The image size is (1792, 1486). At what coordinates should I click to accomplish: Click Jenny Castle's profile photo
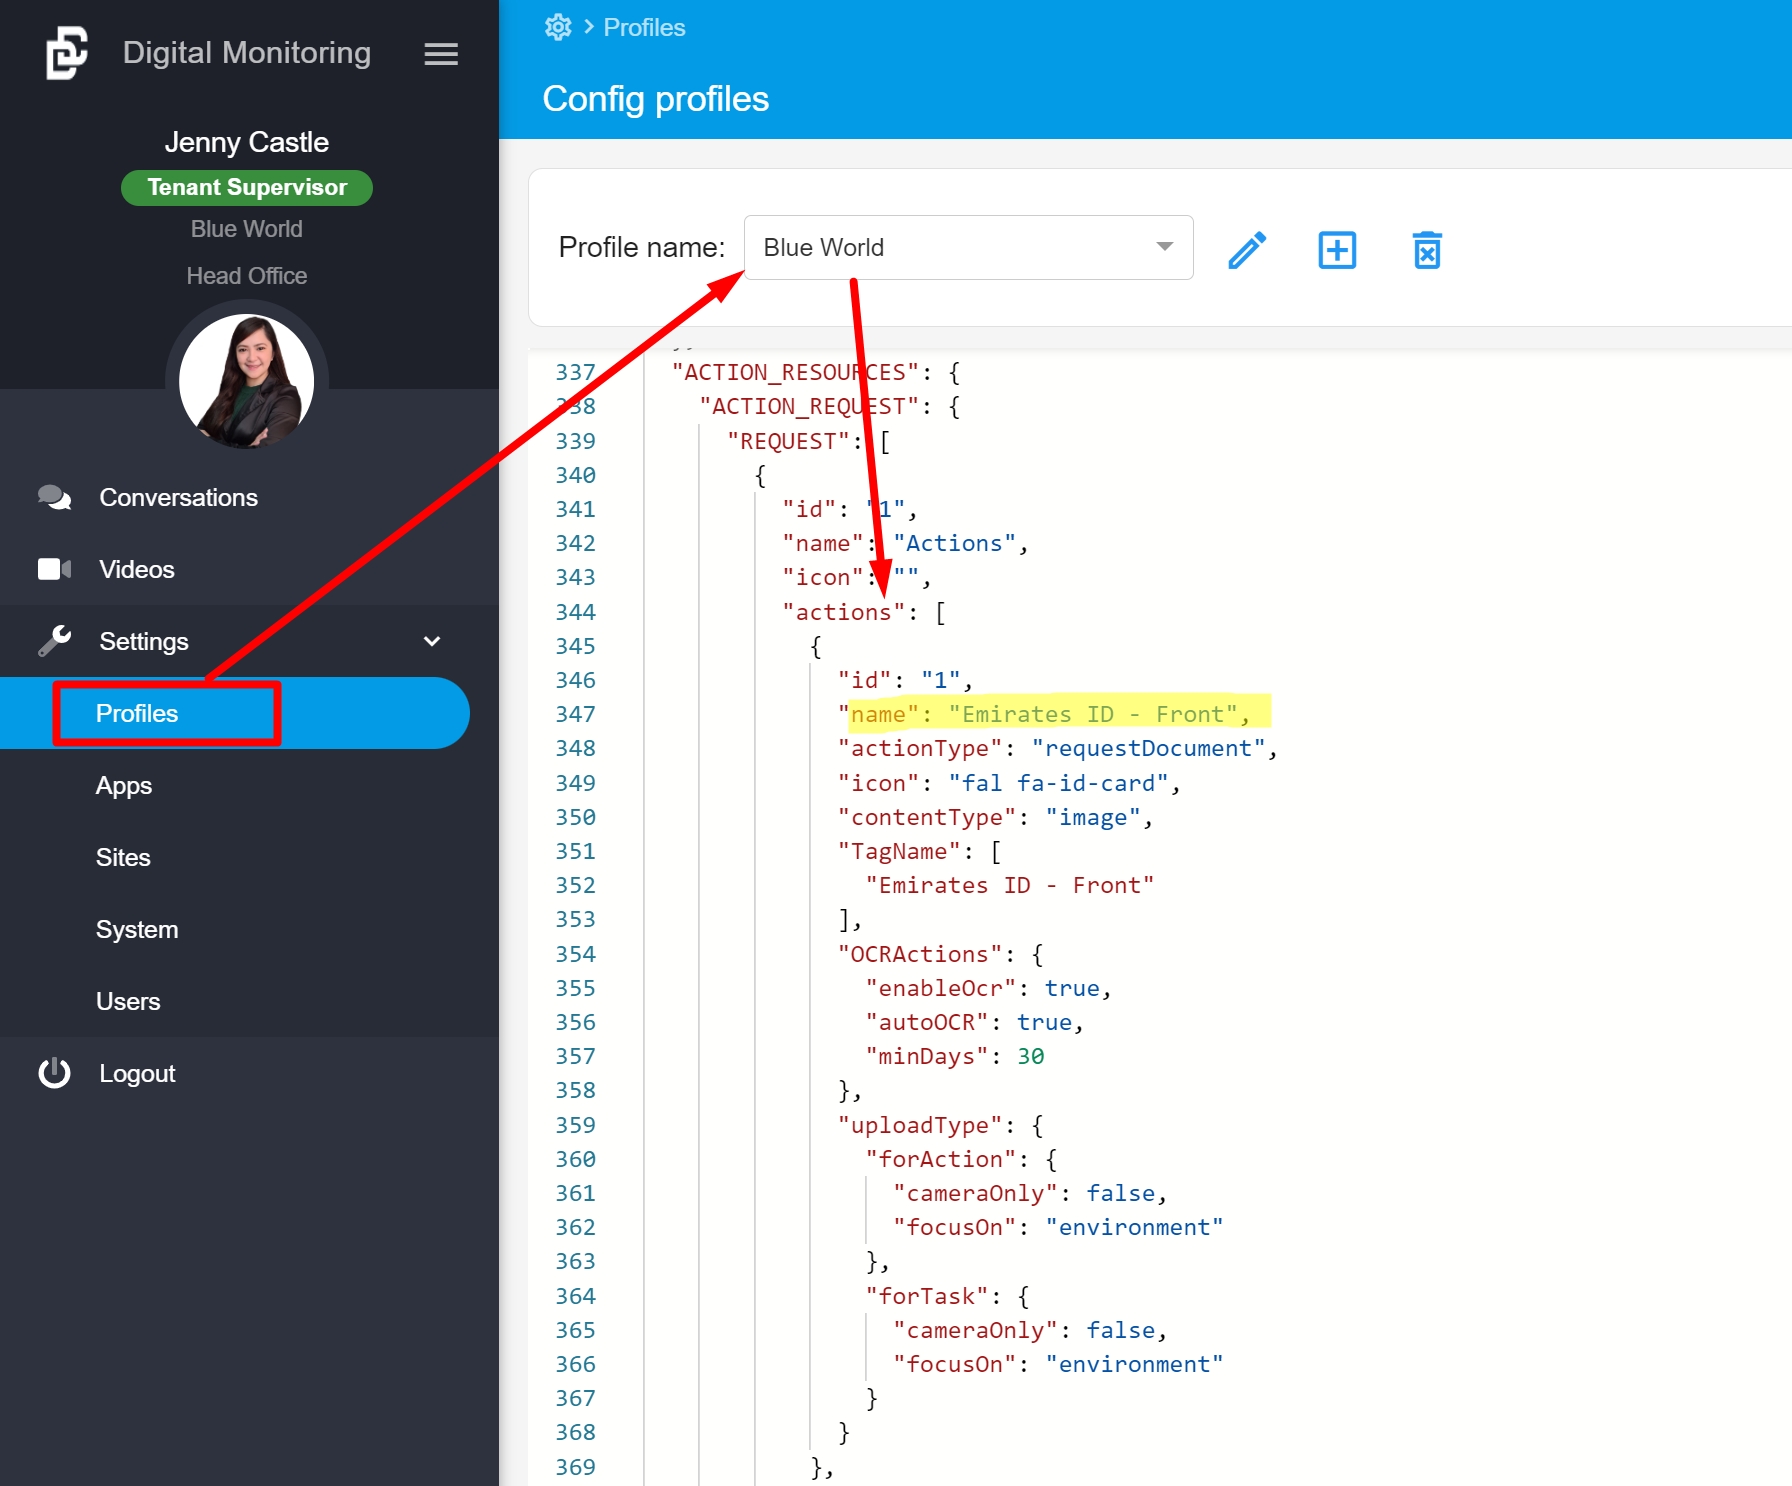point(247,381)
